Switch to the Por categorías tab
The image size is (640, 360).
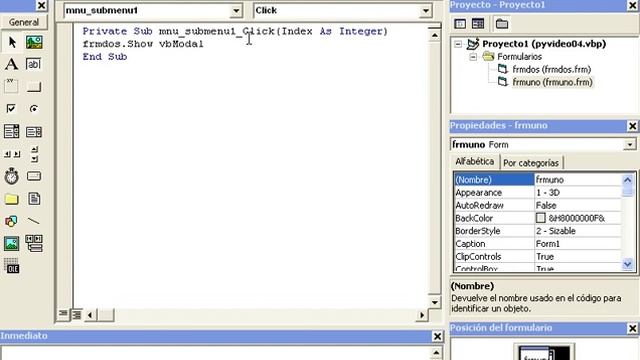click(531, 163)
